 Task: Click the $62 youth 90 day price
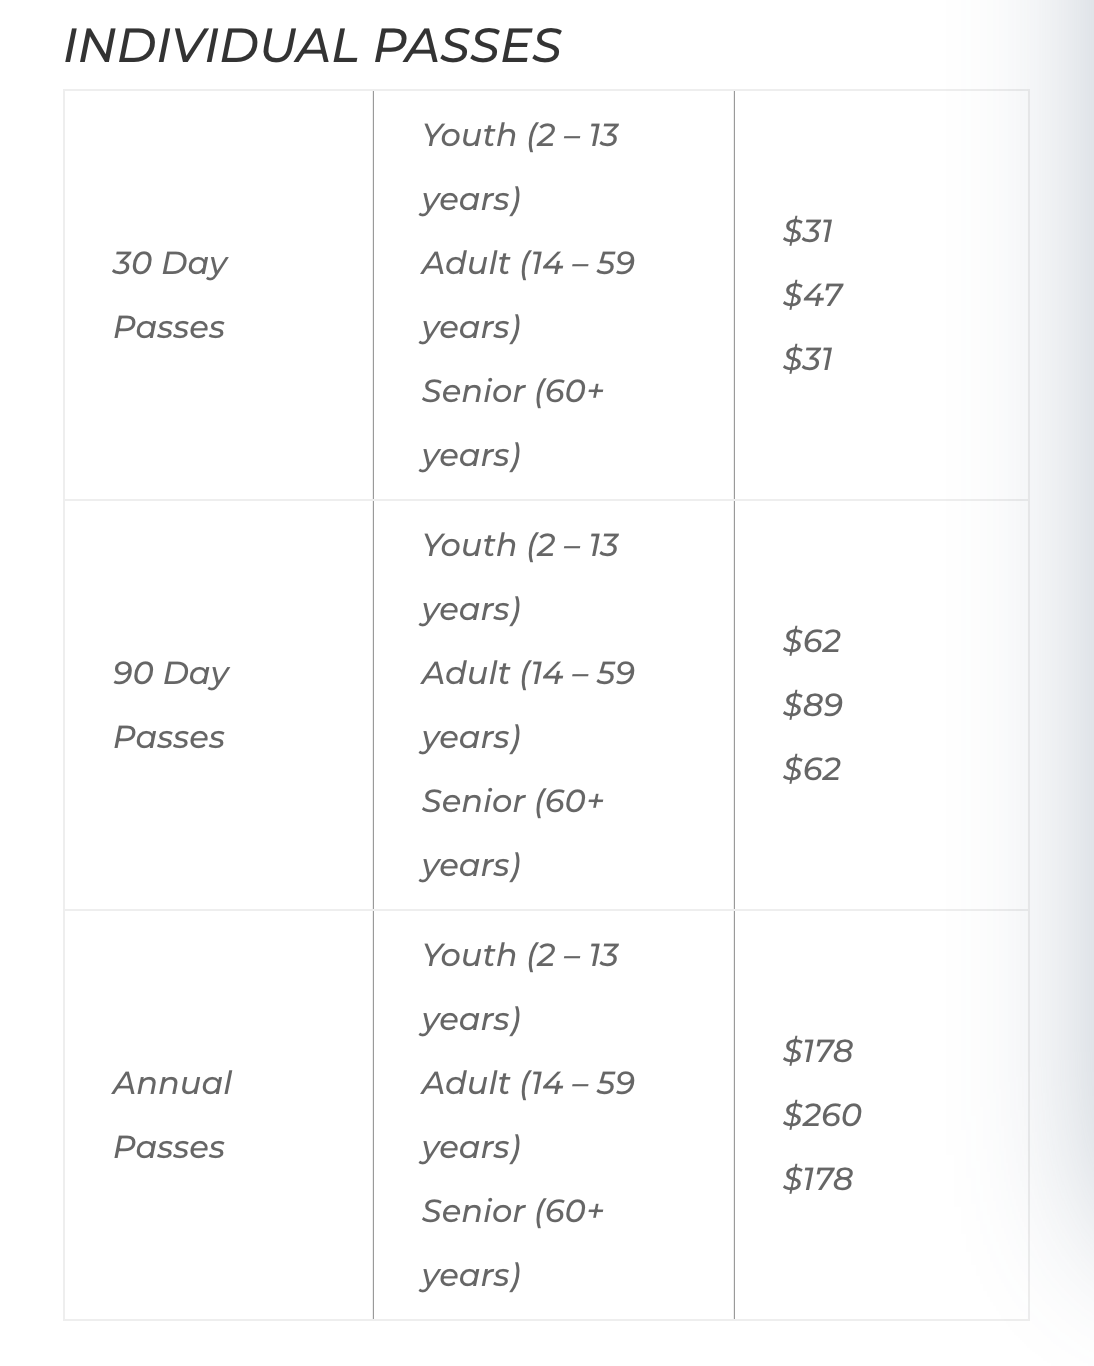(811, 641)
